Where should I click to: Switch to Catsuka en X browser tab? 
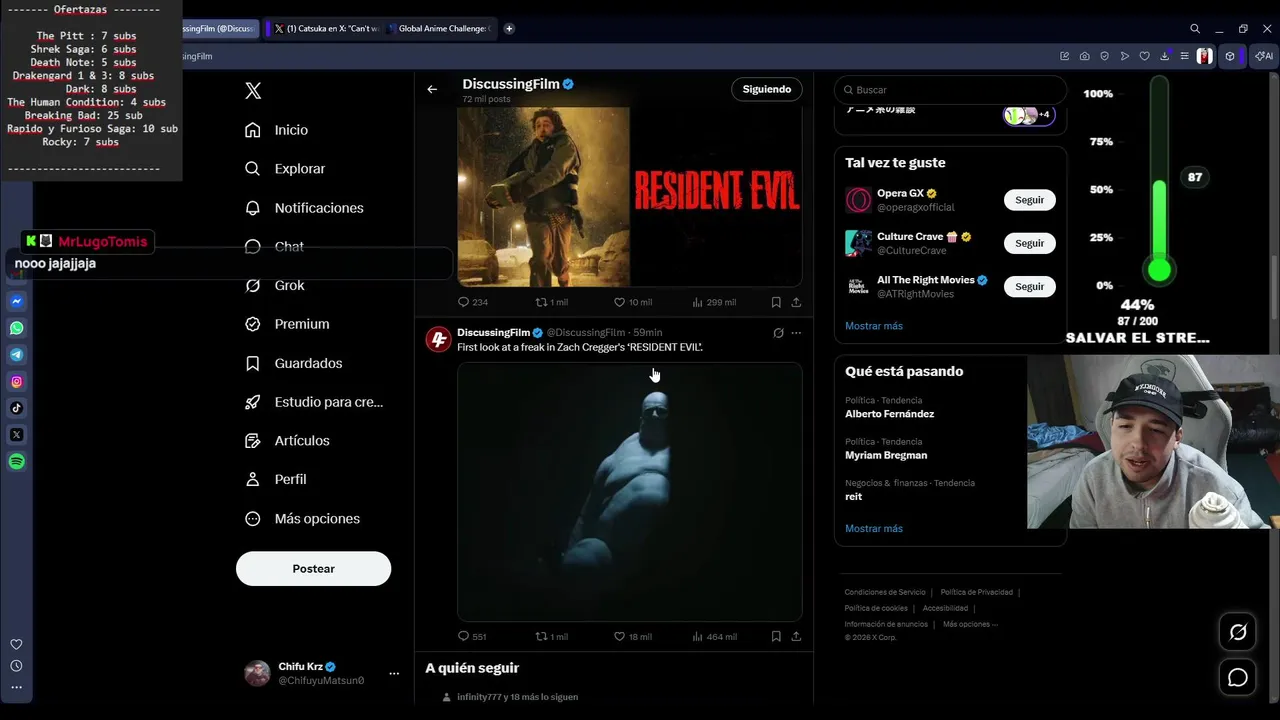pos(325,29)
